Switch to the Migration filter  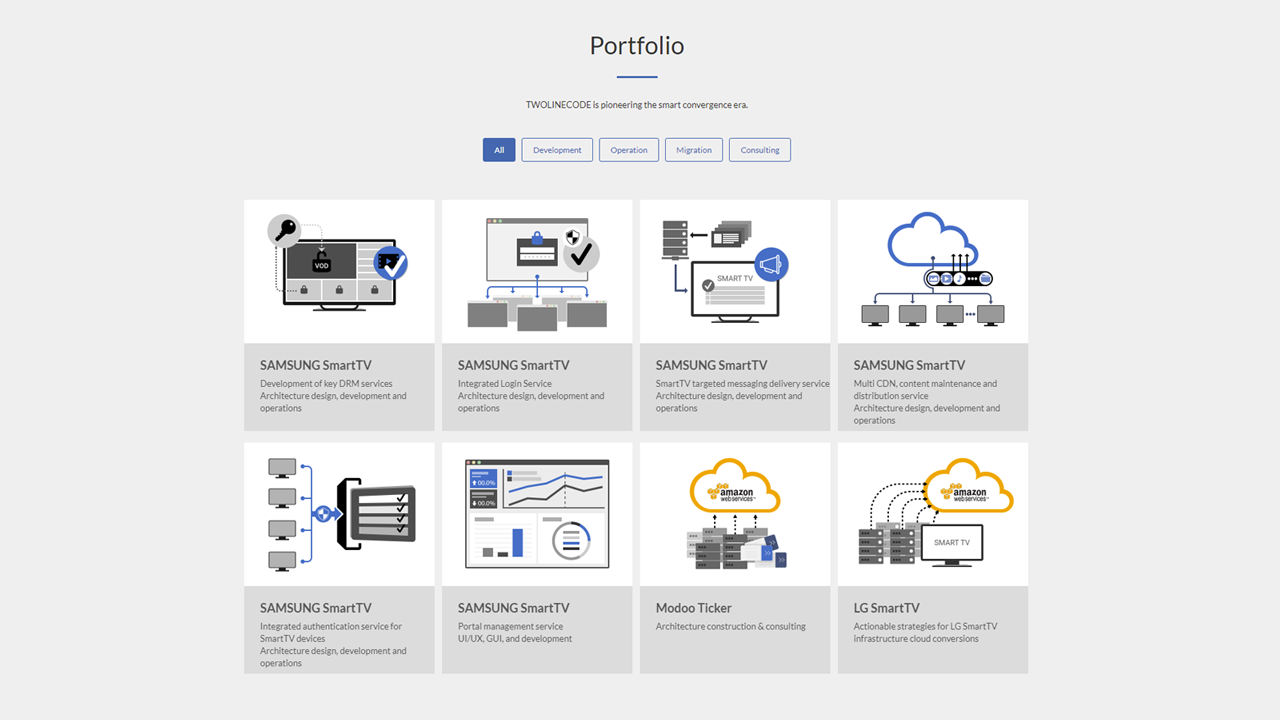click(x=694, y=150)
